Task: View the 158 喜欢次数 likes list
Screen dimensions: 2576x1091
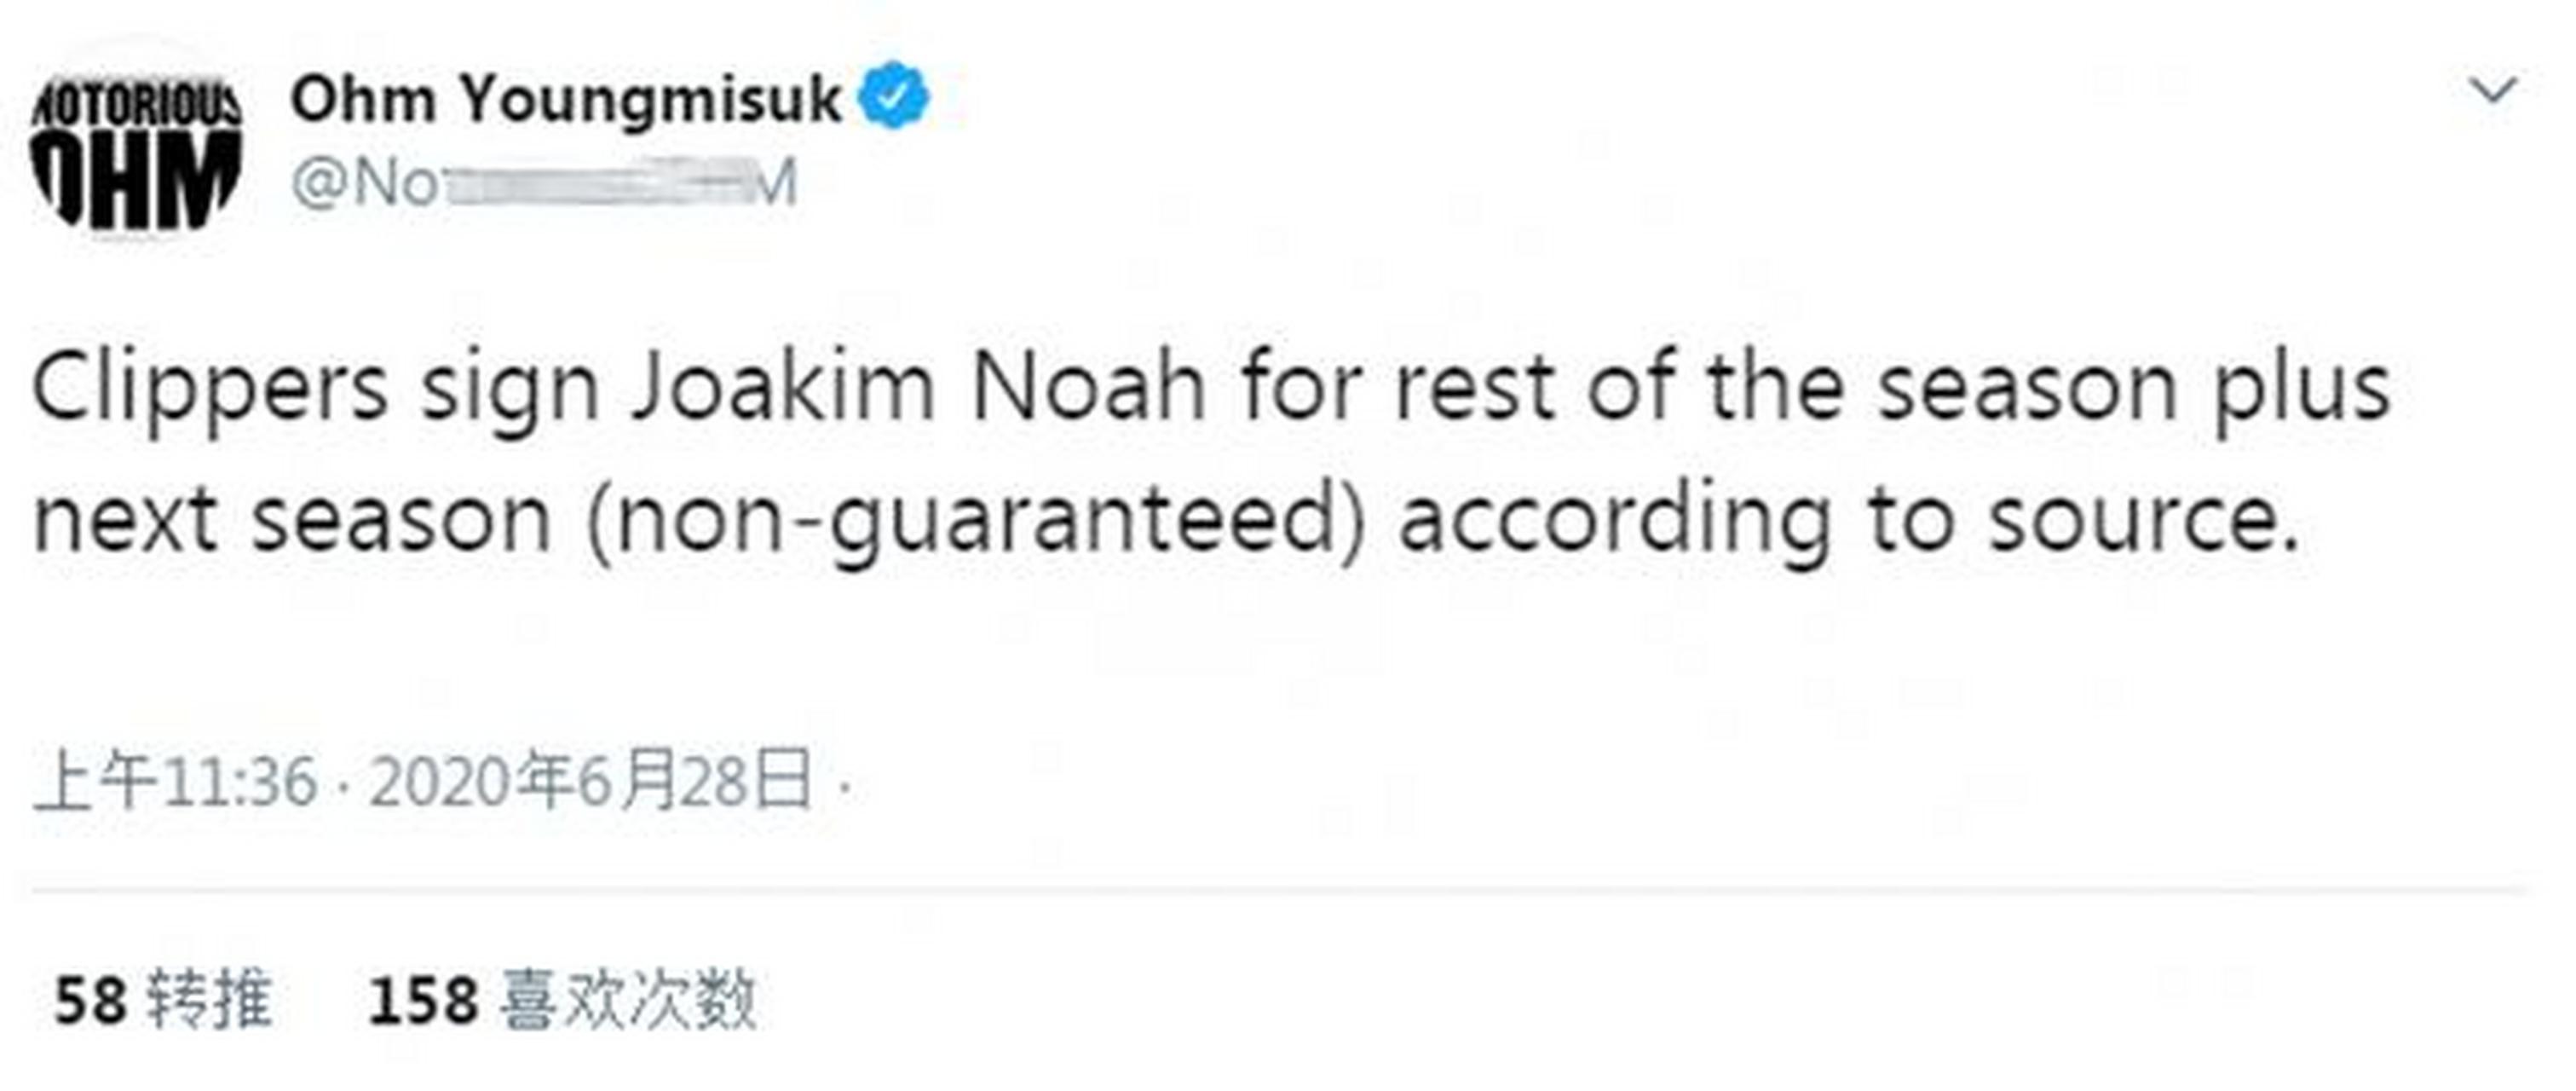Action: (x=561, y=999)
